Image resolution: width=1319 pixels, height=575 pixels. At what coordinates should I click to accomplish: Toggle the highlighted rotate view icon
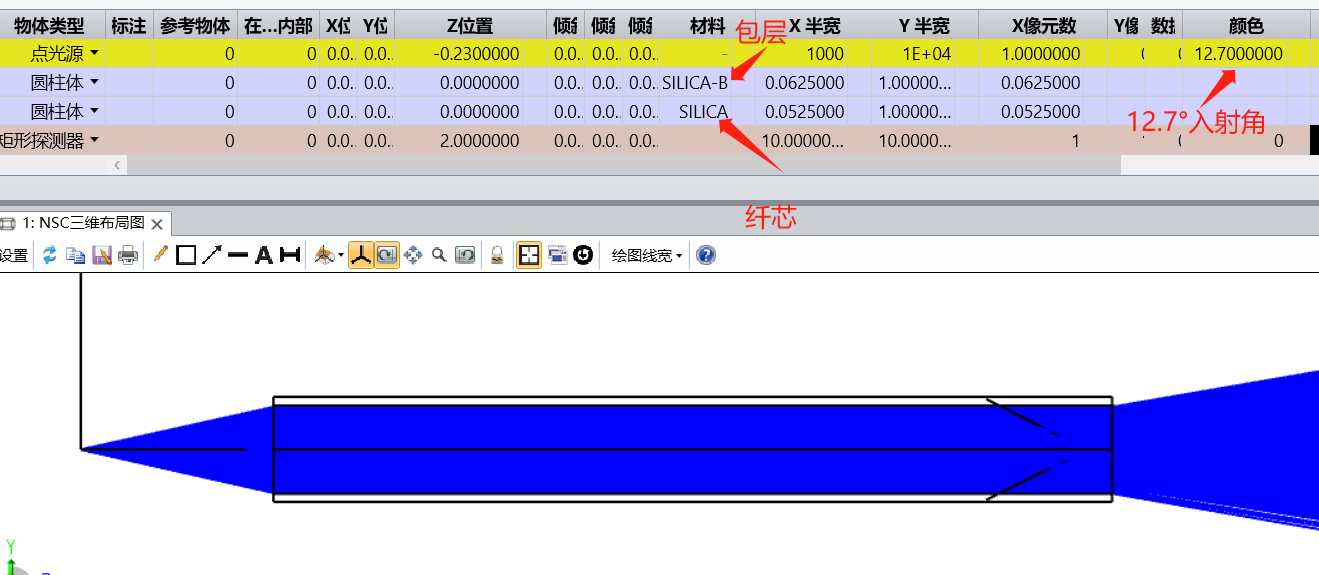(386, 255)
